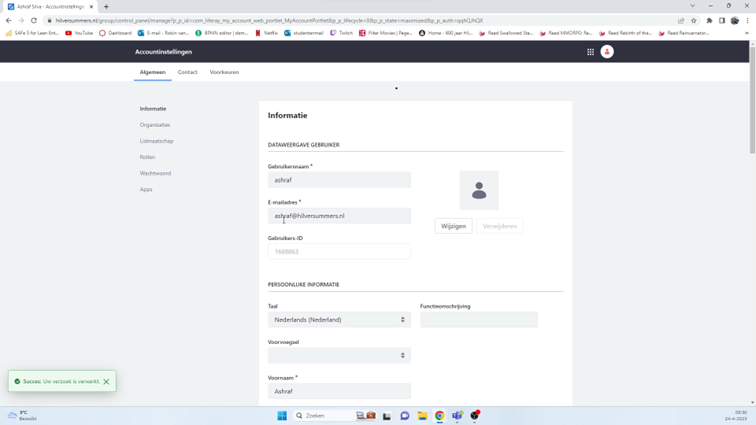Image resolution: width=756 pixels, height=425 pixels.
Task: Go to Wachtwoord in the sidebar
Action: 155,173
